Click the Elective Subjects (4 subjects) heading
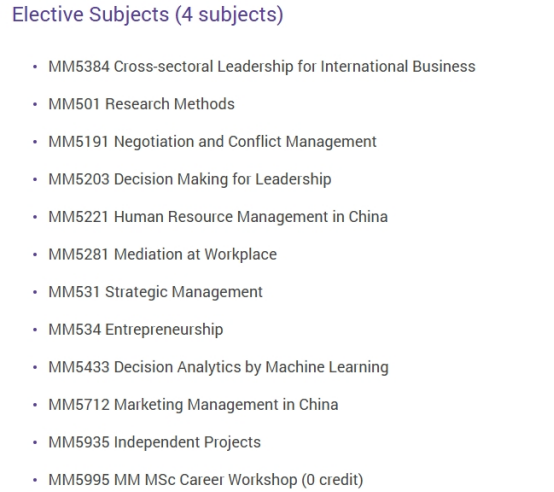 coord(148,15)
